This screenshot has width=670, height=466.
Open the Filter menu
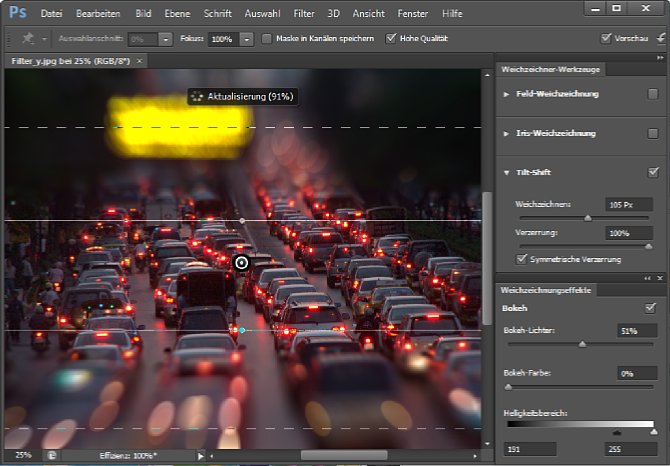[x=304, y=14]
